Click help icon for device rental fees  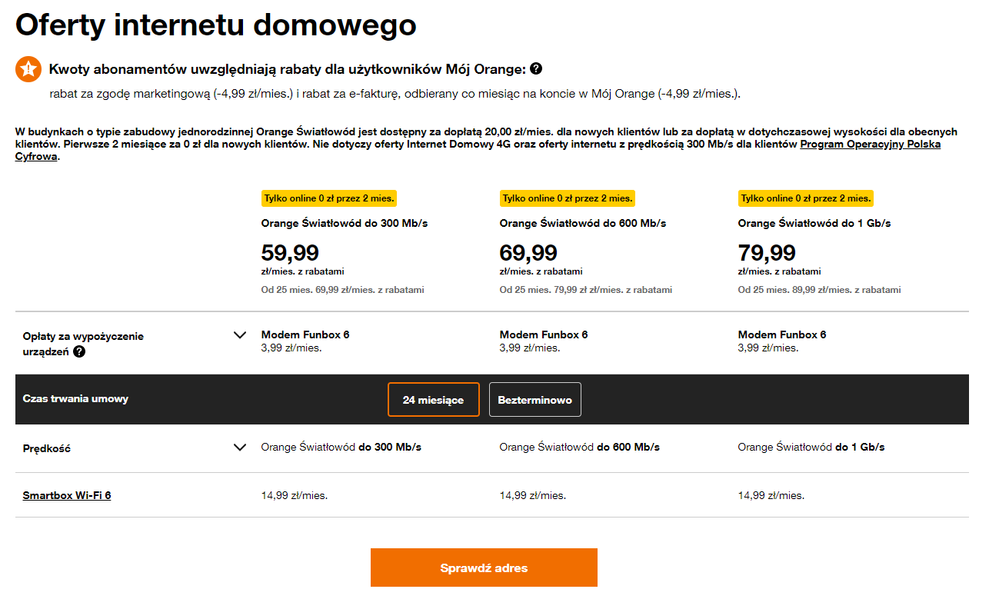79,351
